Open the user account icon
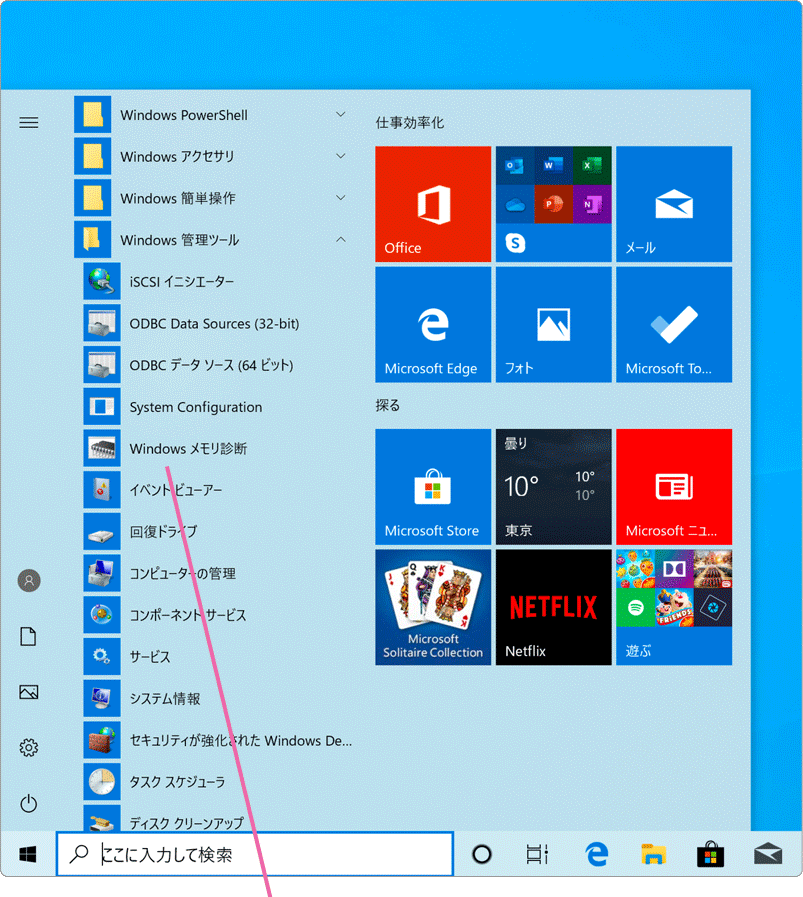This screenshot has height=897, width=803. 29,581
